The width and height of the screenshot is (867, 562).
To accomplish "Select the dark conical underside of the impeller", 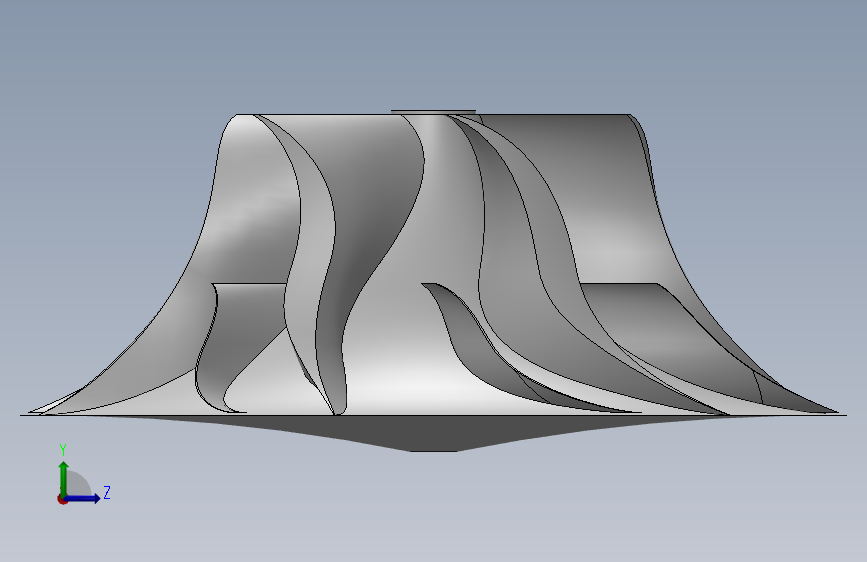I will click(x=434, y=431).
